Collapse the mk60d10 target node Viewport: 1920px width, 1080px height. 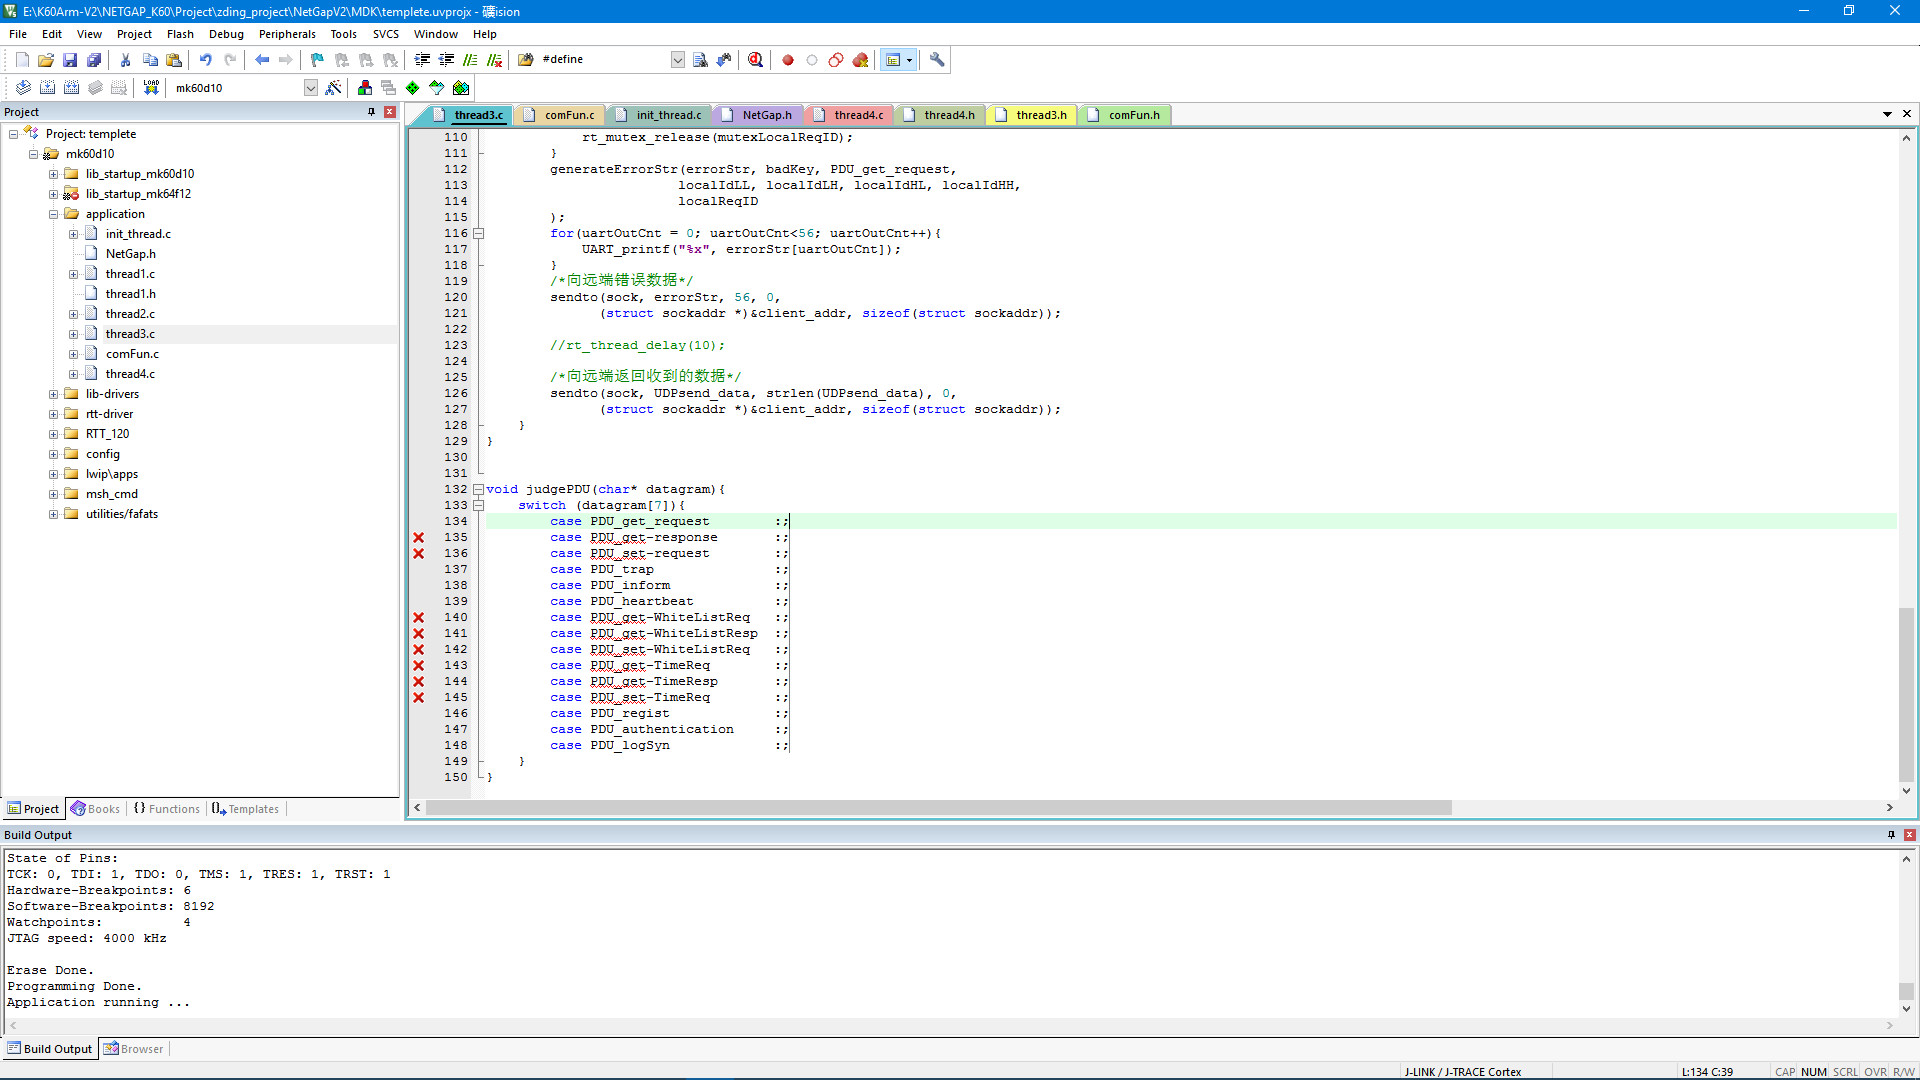tap(33, 154)
